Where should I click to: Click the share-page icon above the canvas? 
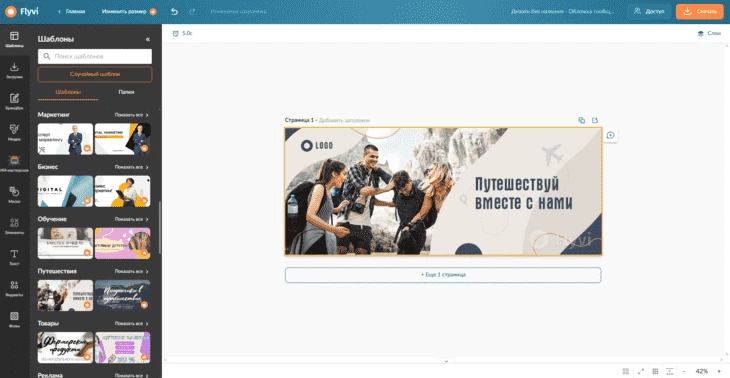tap(595, 120)
